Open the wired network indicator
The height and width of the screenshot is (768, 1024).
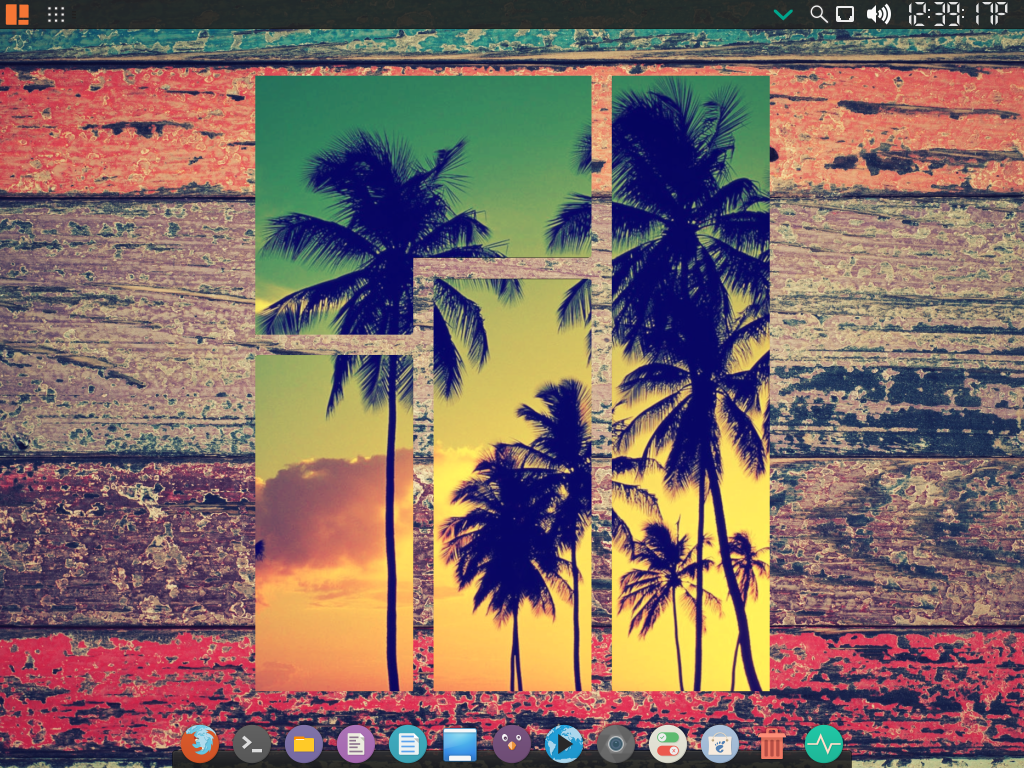coord(845,14)
